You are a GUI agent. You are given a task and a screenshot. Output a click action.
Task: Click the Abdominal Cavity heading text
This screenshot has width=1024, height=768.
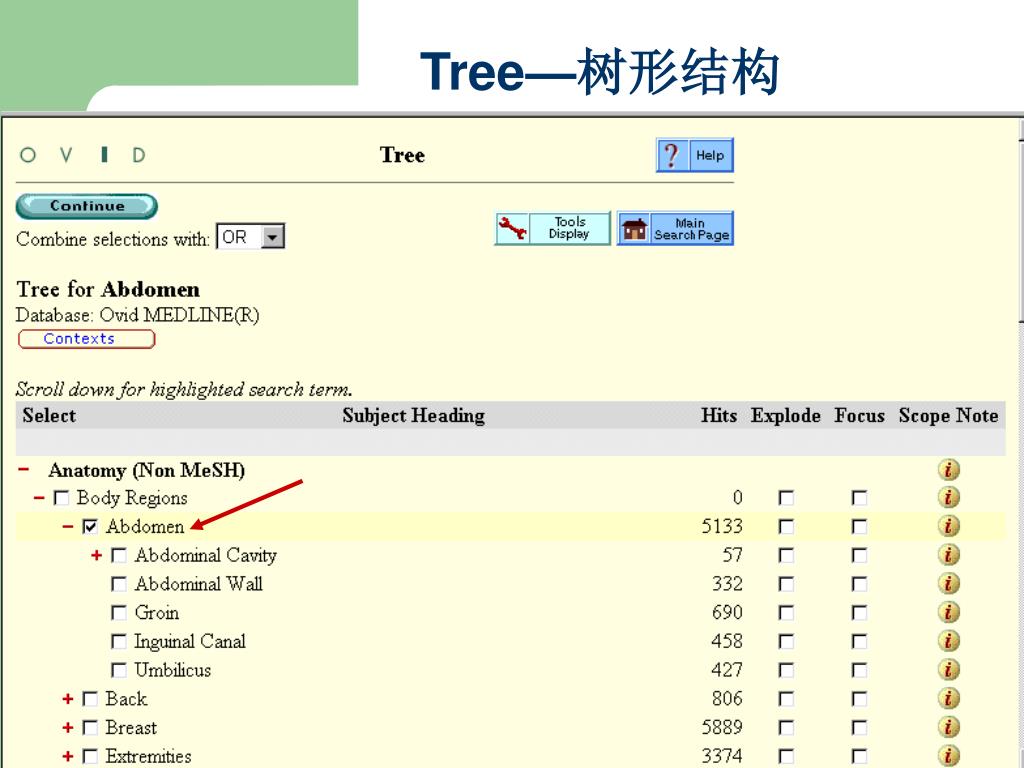tap(206, 555)
